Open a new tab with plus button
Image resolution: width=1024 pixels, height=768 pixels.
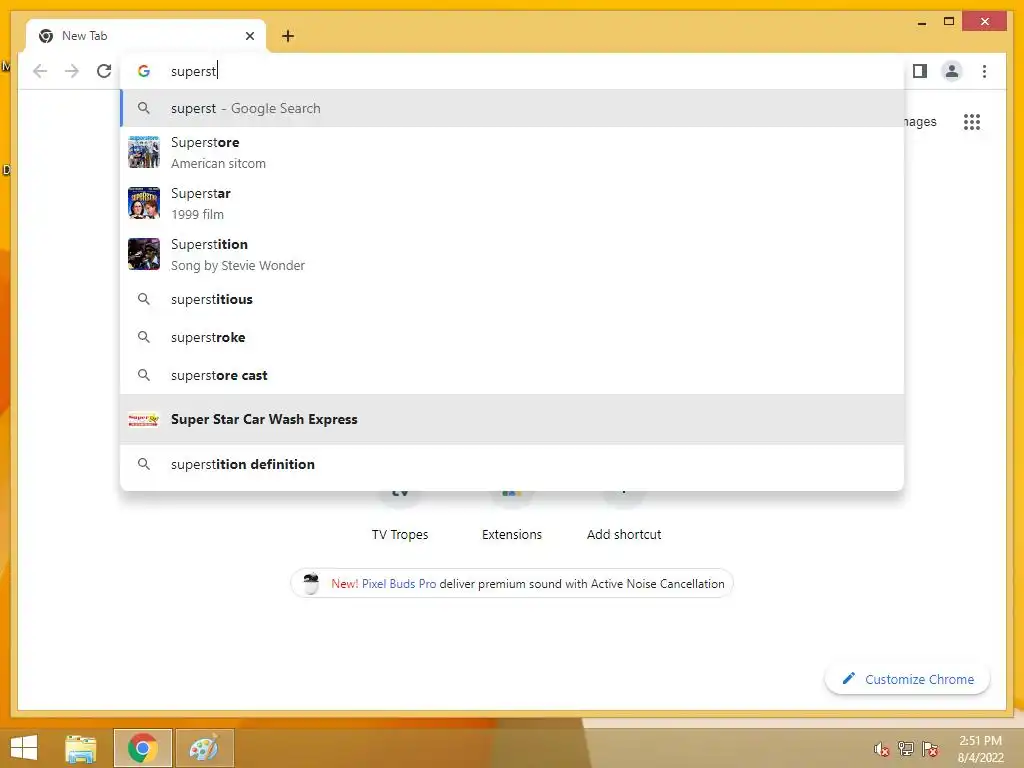coord(288,36)
